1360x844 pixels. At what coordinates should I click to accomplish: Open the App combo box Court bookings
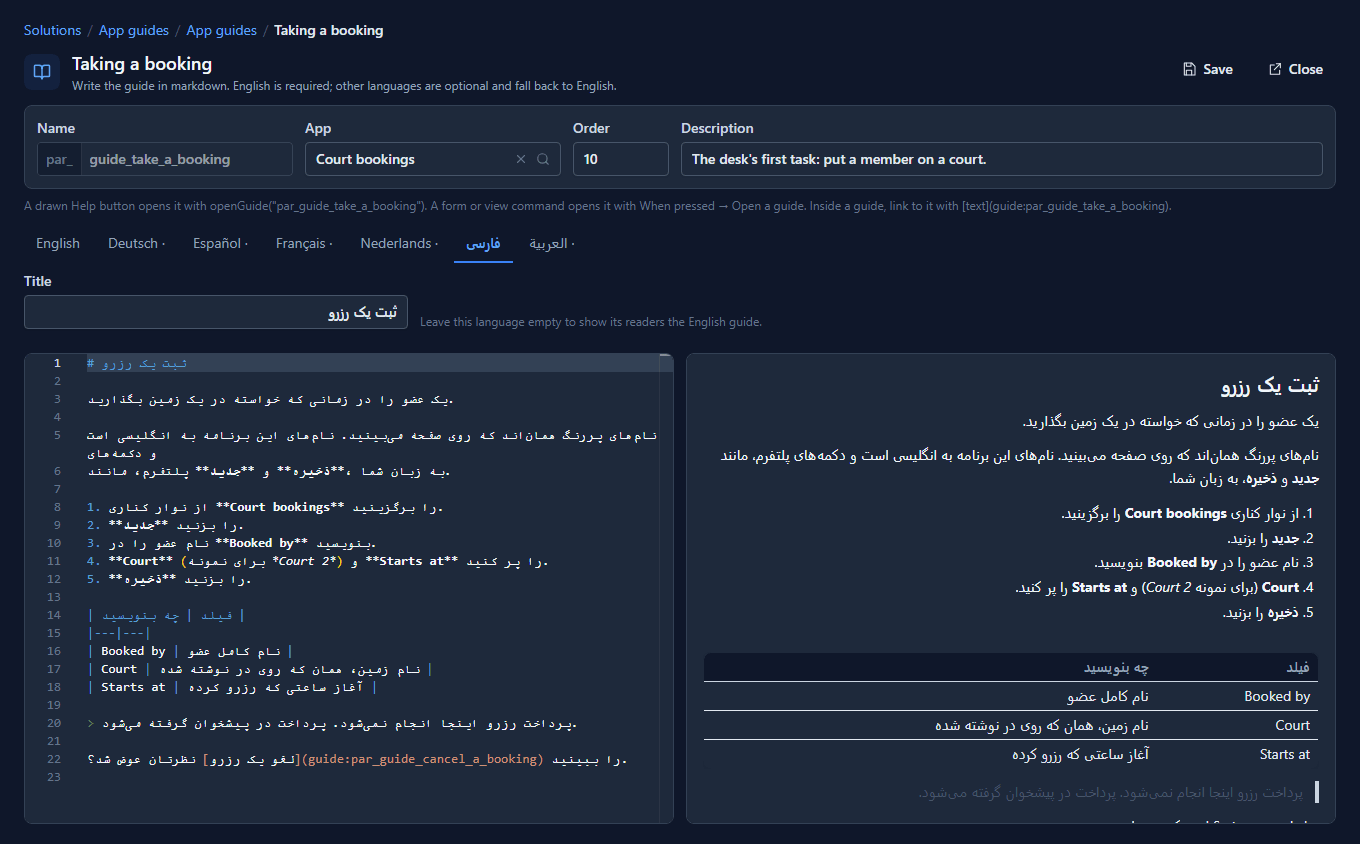(x=433, y=159)
